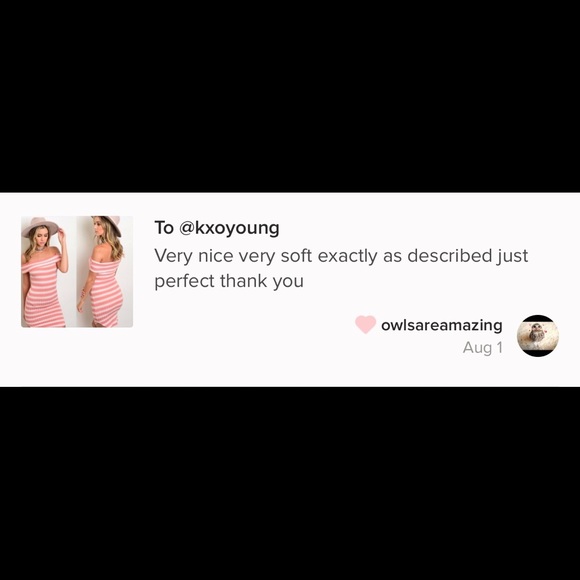580x580 pixels.
Task: Open the owl profile avatar
Action: (x=537, y=336)
